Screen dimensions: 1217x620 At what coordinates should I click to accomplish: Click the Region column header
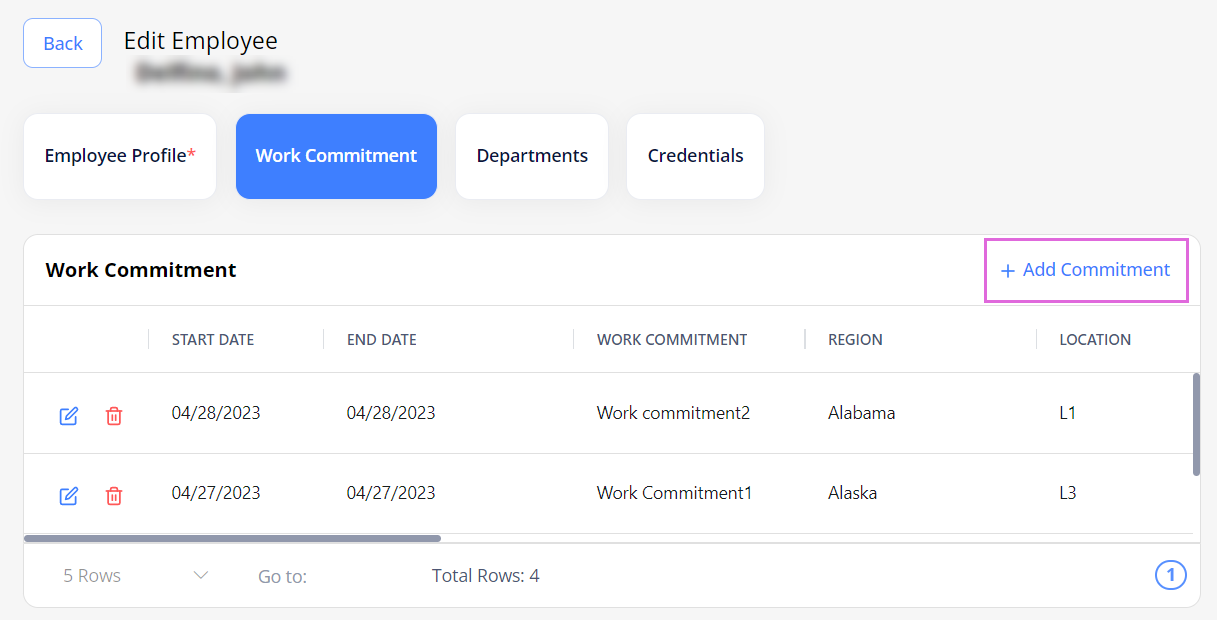click(x=855, y=340)
